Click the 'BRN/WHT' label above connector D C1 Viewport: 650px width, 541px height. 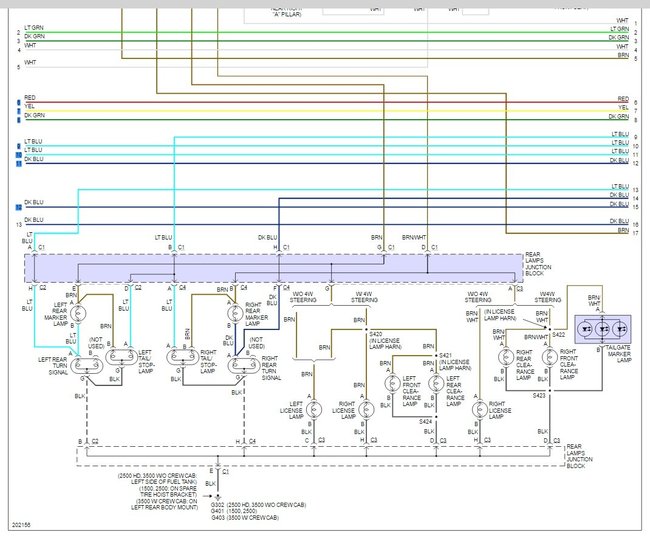414,238
